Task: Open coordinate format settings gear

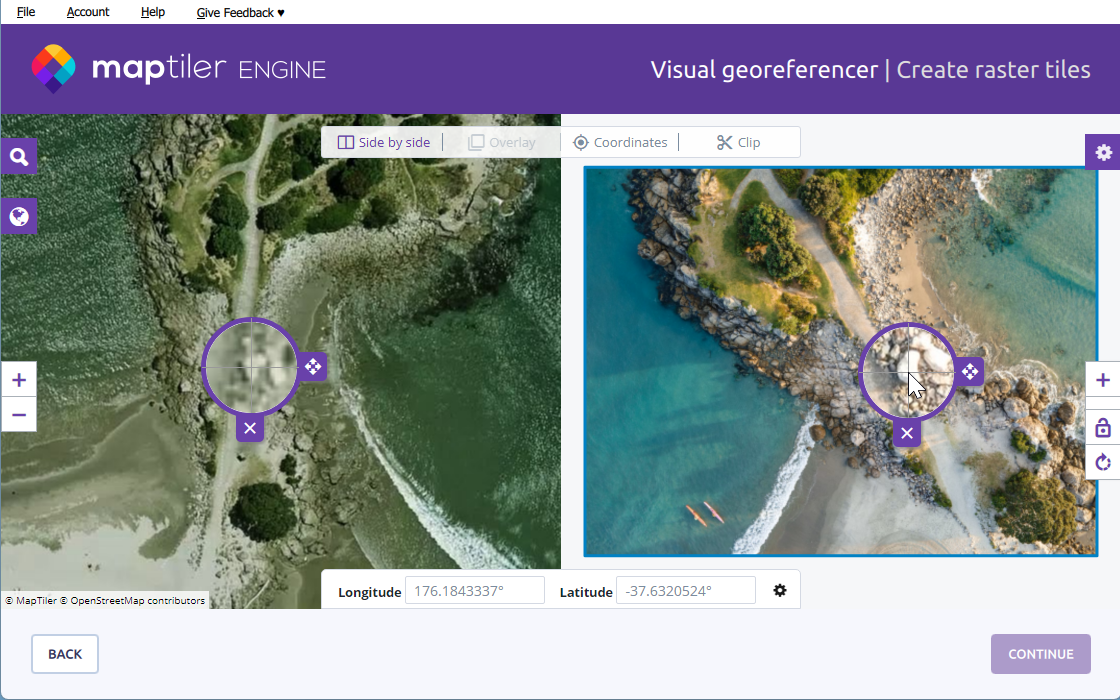Action: coord(780,590)
